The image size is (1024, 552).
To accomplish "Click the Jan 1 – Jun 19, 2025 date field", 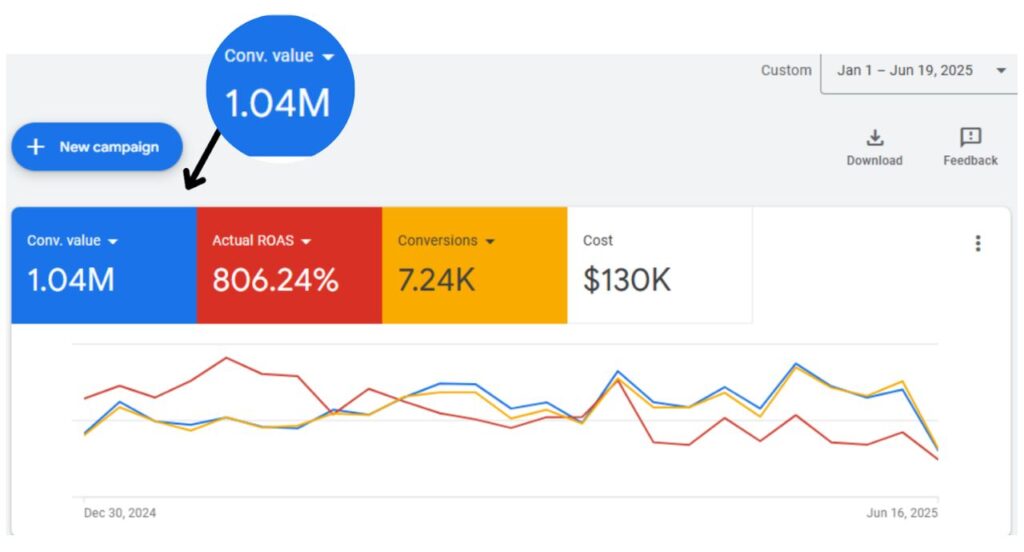I will tap(904, 70).
